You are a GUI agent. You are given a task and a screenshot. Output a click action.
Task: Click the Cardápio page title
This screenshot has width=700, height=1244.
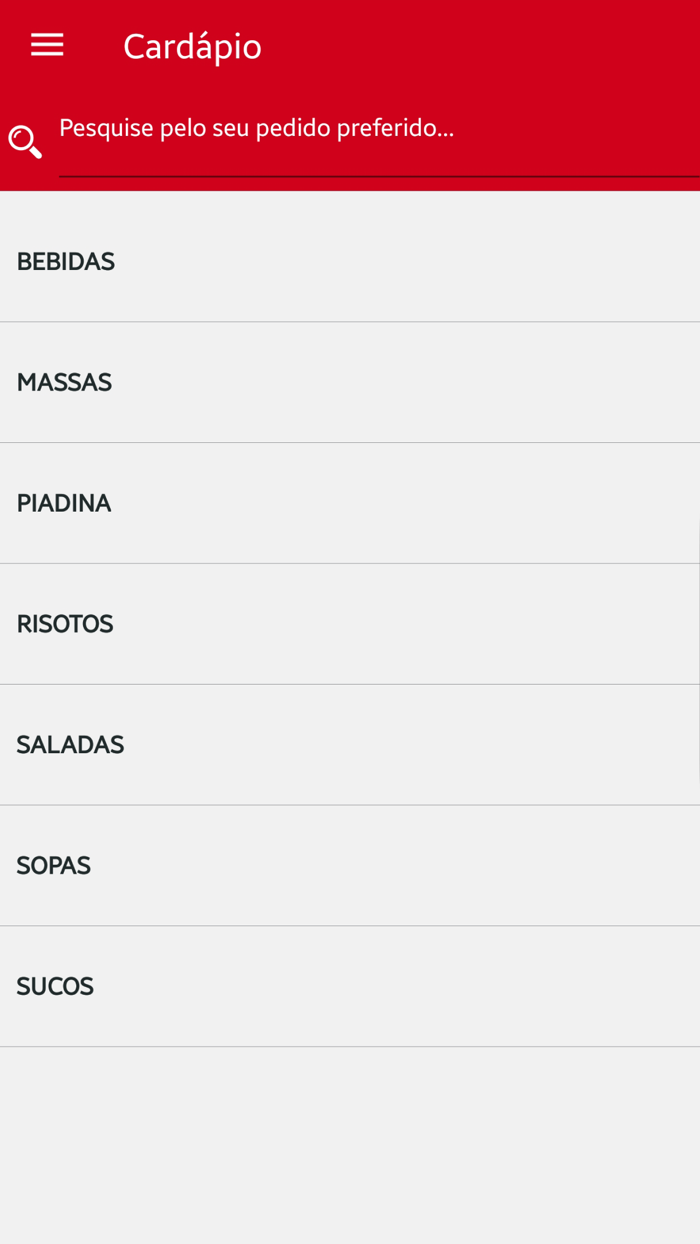point(192,47)
